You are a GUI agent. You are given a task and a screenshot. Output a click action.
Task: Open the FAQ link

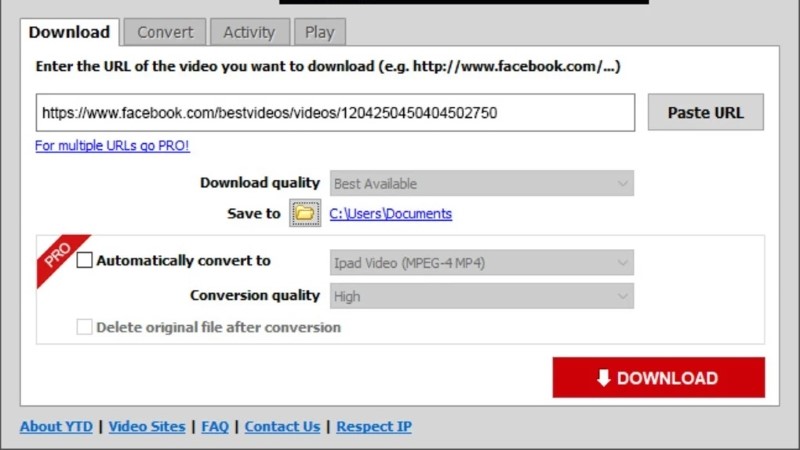coord(215,427)
